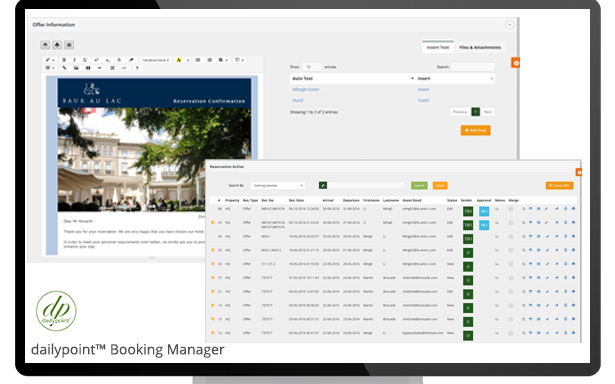Tick the Merge checkbox of the first reservation

pos(511,209)
